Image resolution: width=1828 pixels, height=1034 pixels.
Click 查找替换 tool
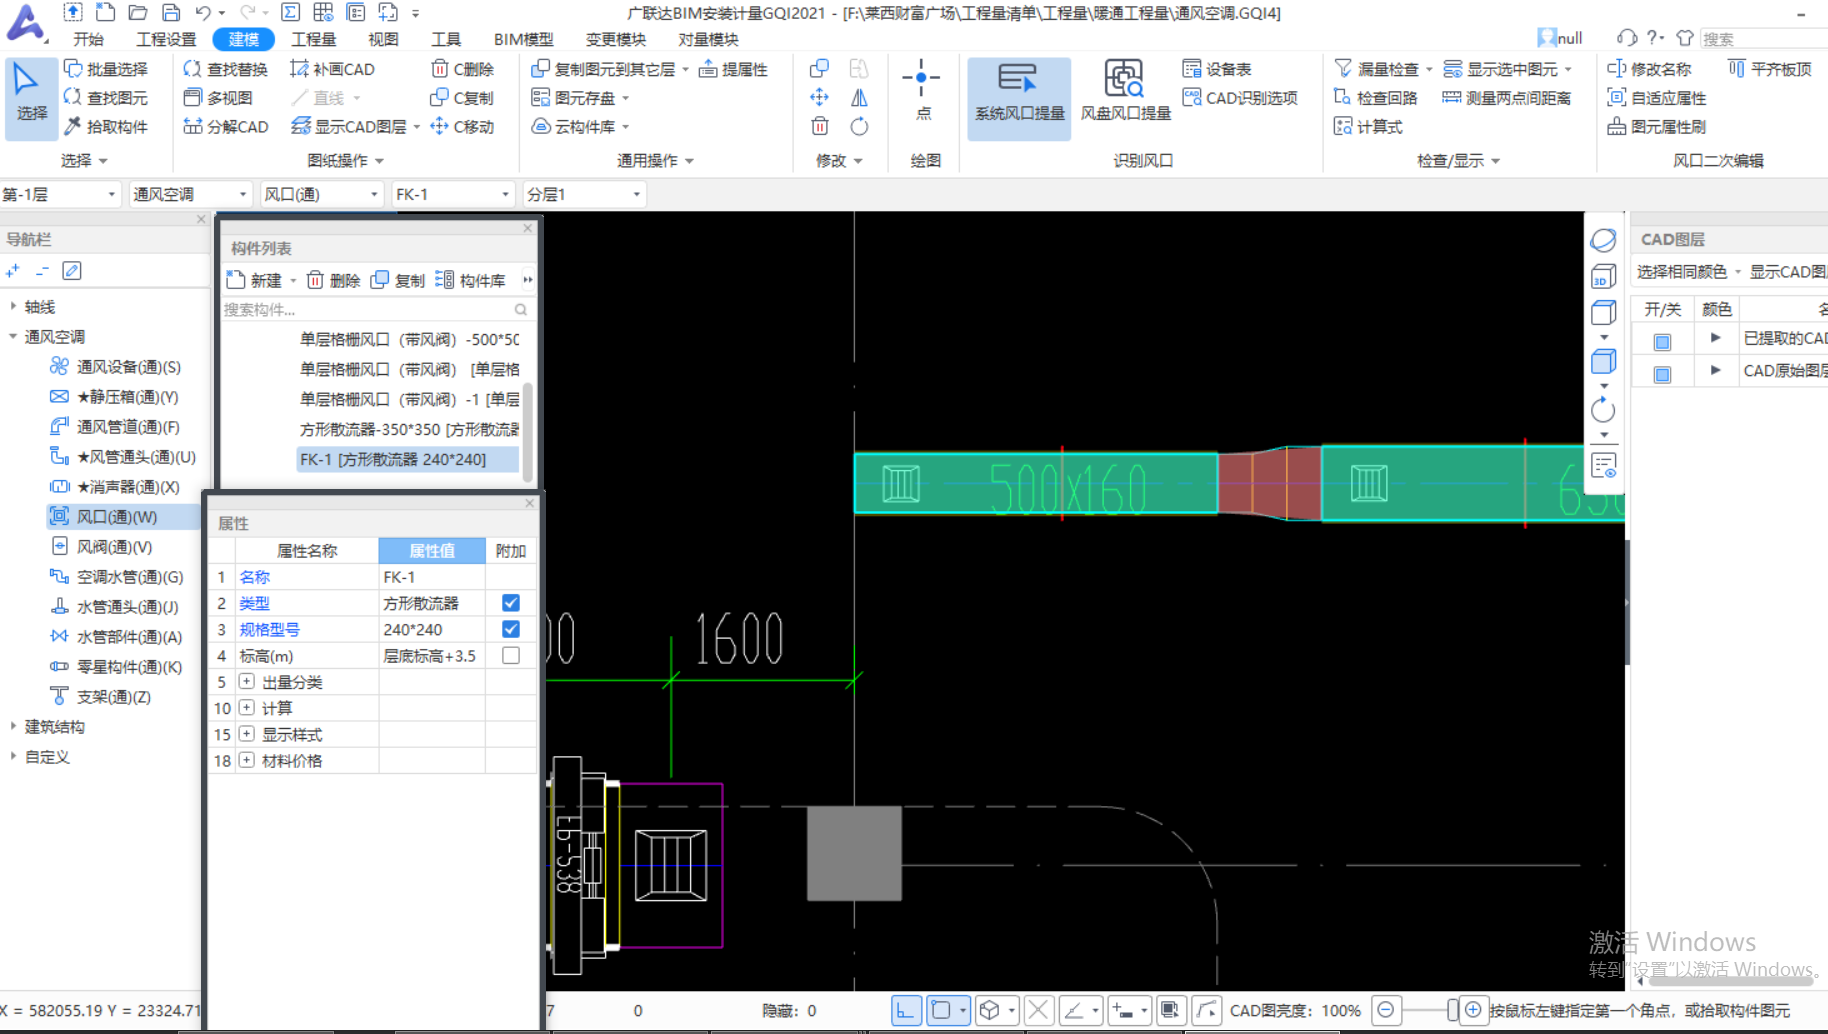click(226, 69)
